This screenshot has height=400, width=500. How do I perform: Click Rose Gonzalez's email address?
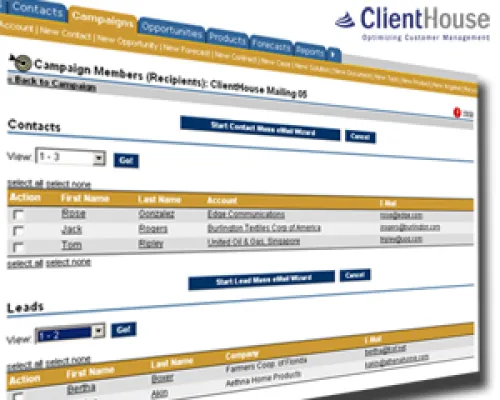click(401, 216)
